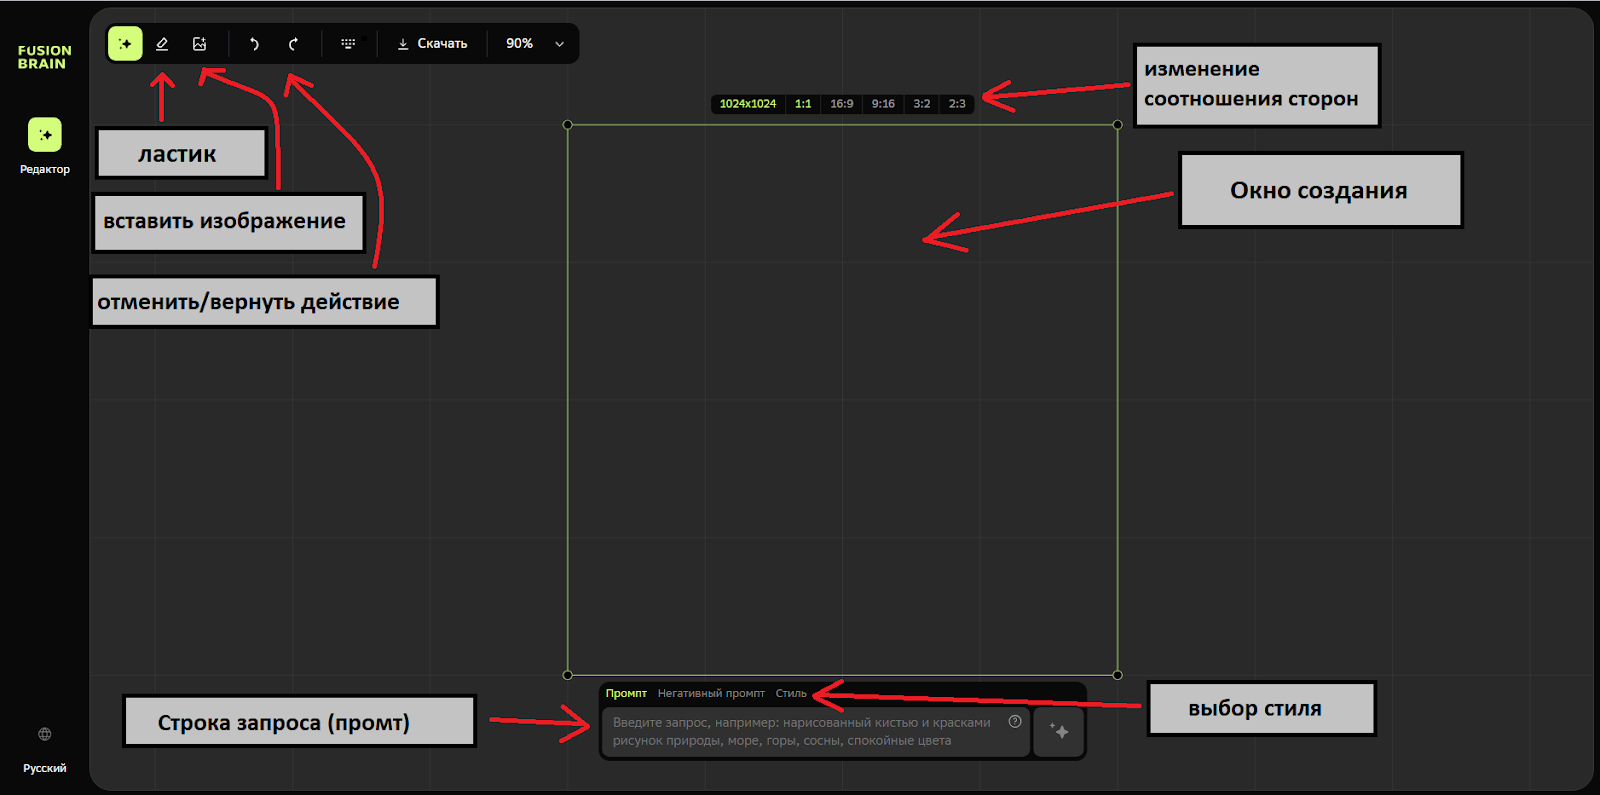Open the Редактор sidebar item
1600x795 pixels.
[45, 146]
